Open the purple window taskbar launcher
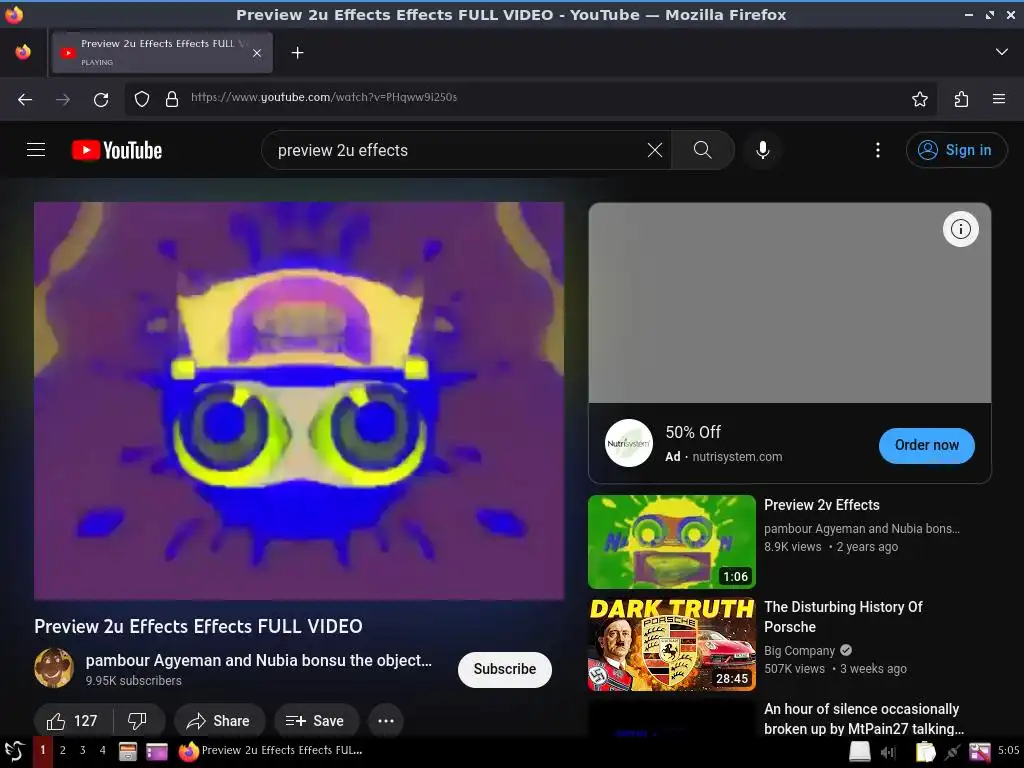The height and width of the screenshot is (768, 1024). (157, 752)
